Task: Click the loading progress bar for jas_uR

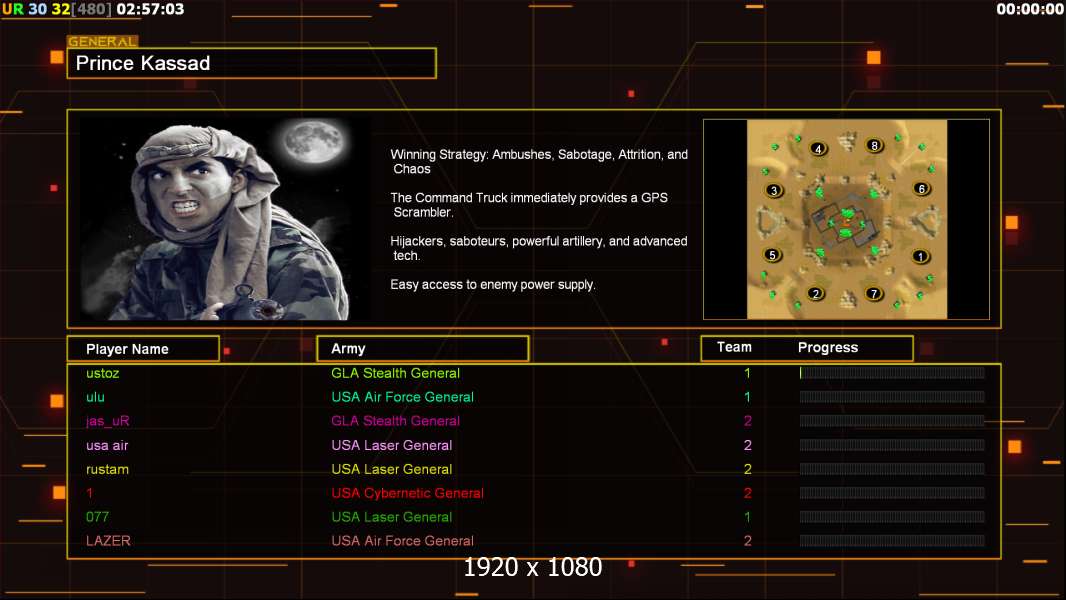Action: 892,421
